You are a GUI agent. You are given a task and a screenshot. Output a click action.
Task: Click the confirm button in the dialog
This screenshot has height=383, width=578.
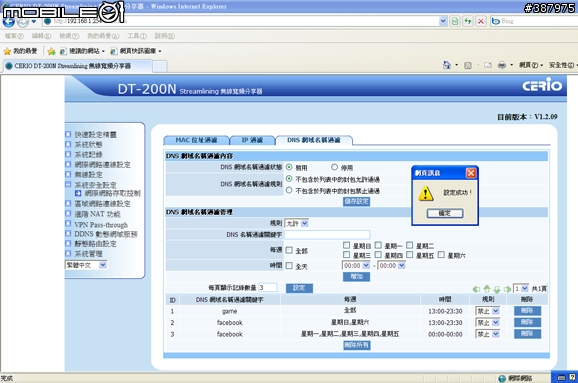(x=445, y=213)
